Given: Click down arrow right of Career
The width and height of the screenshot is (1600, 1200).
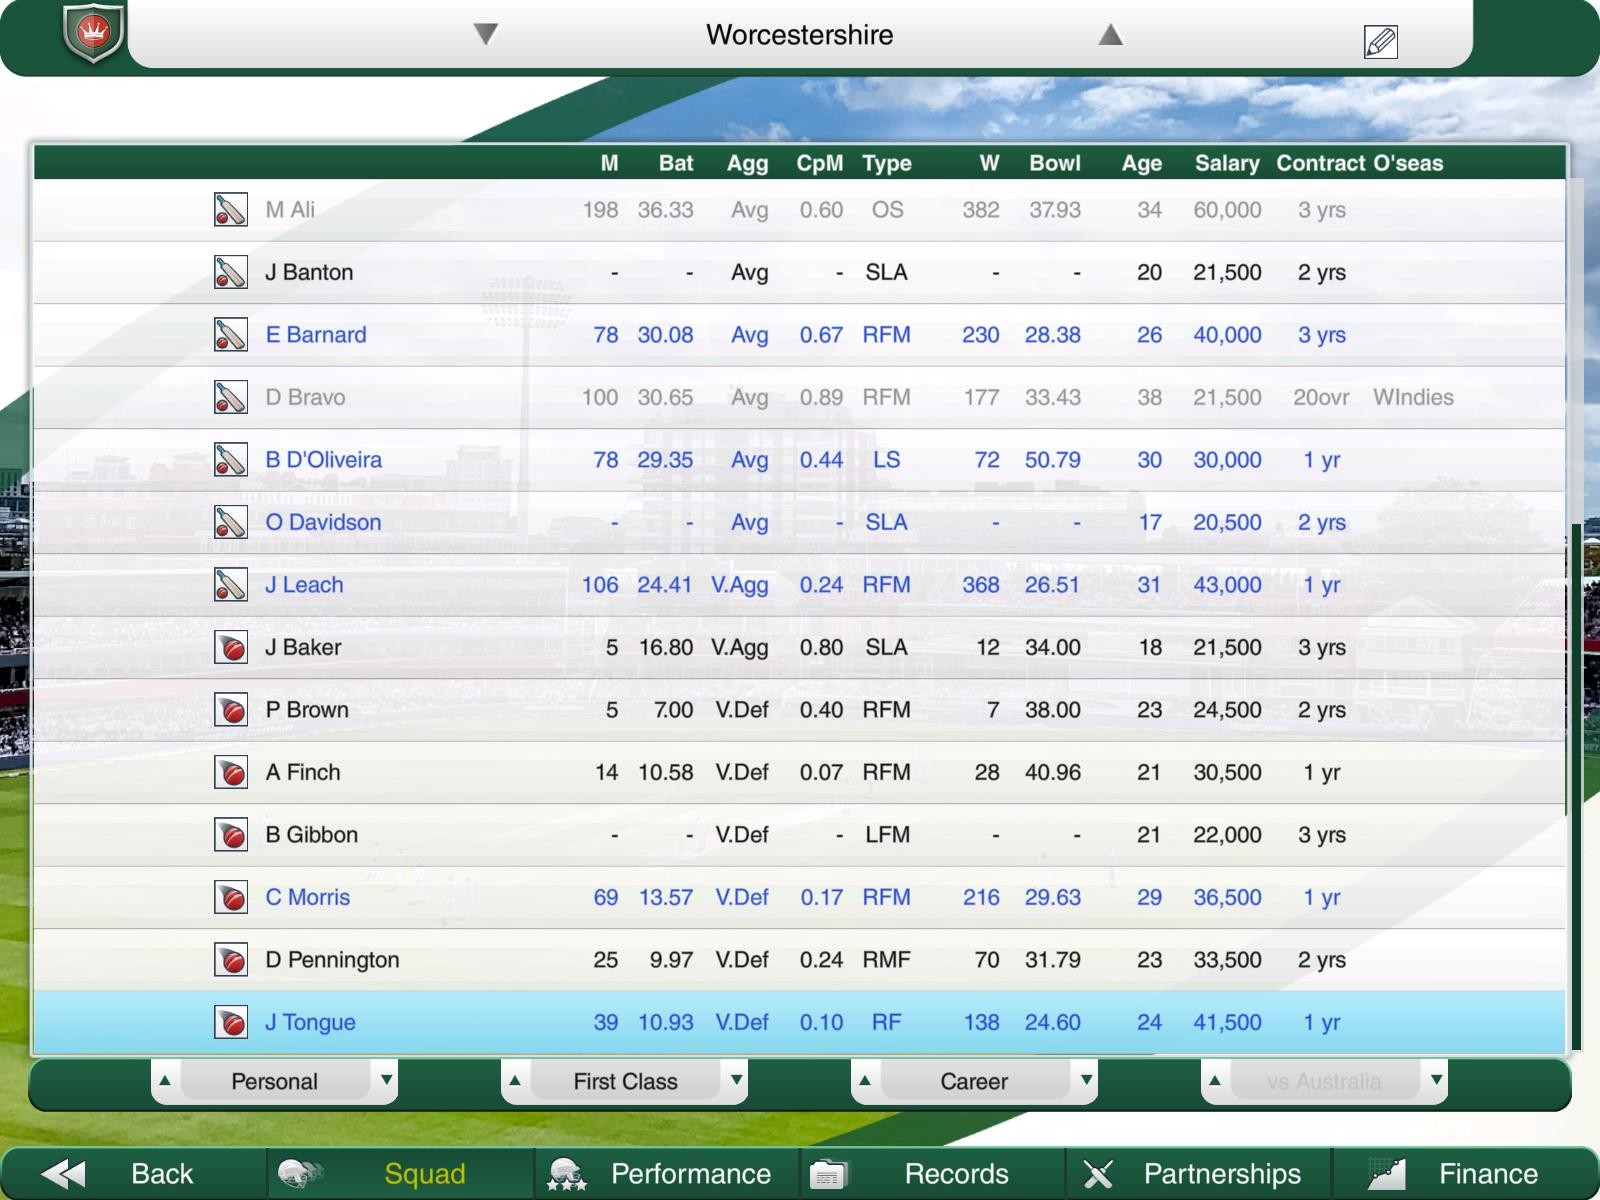Looking at the screenshot, I should [x=1086, y=1080].
